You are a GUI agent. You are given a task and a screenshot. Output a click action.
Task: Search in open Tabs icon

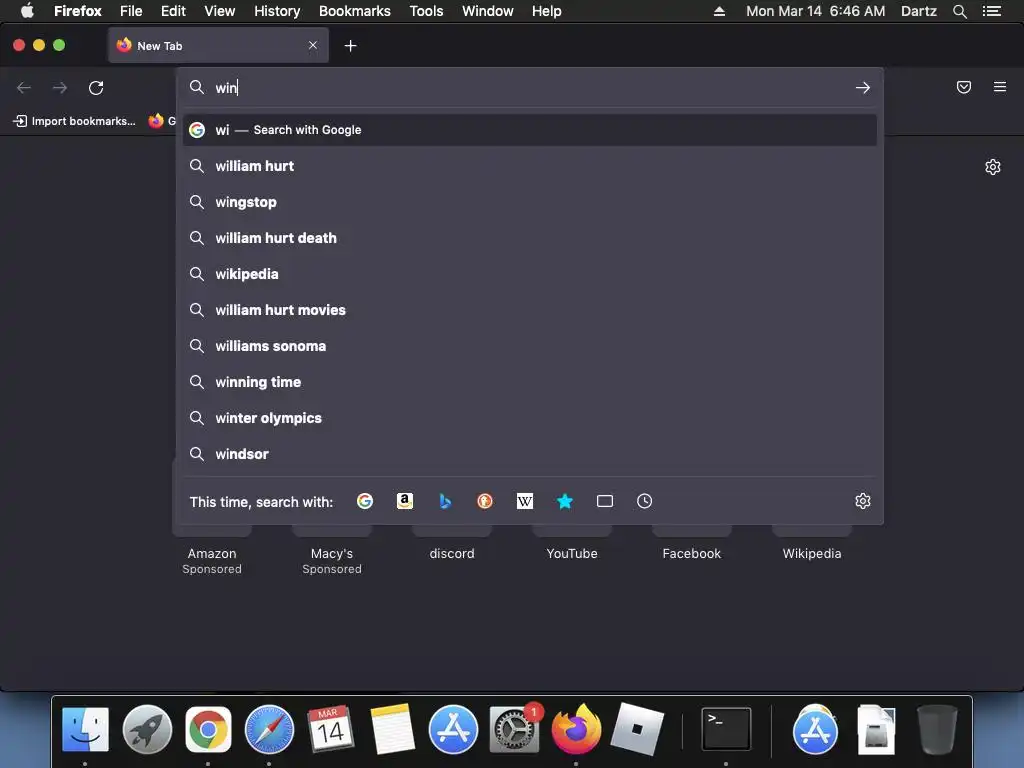tap(605, 501)
